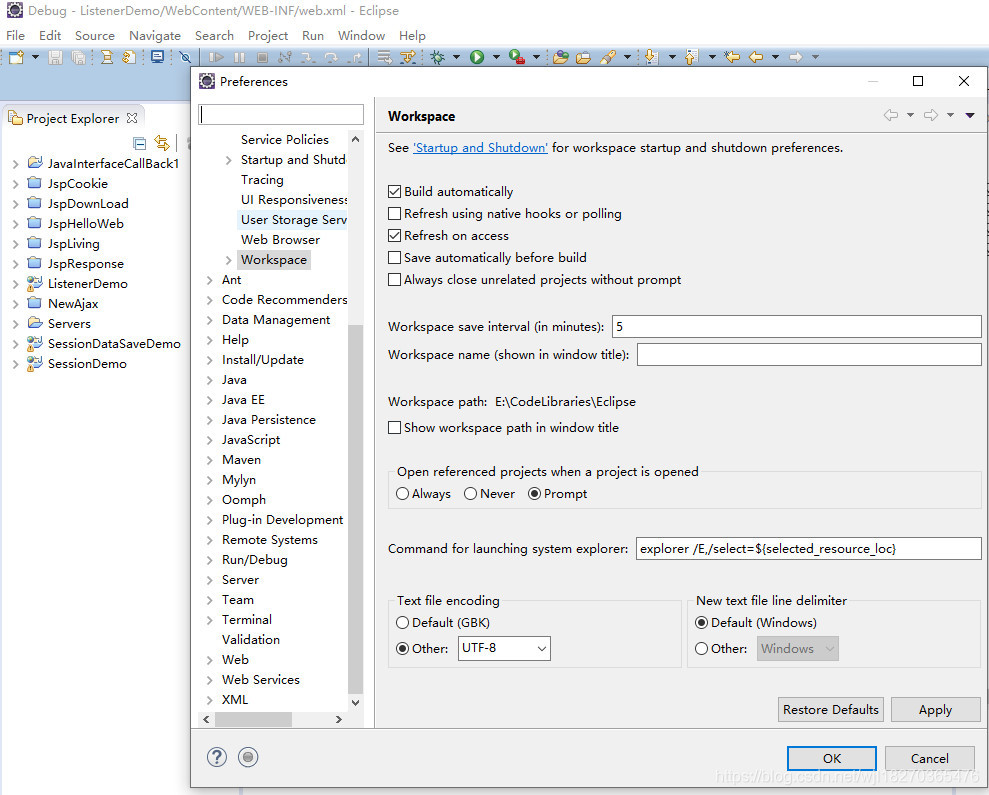Open the Search flashlight toolbar icon
989x795 pixels.
pos(610,57)
